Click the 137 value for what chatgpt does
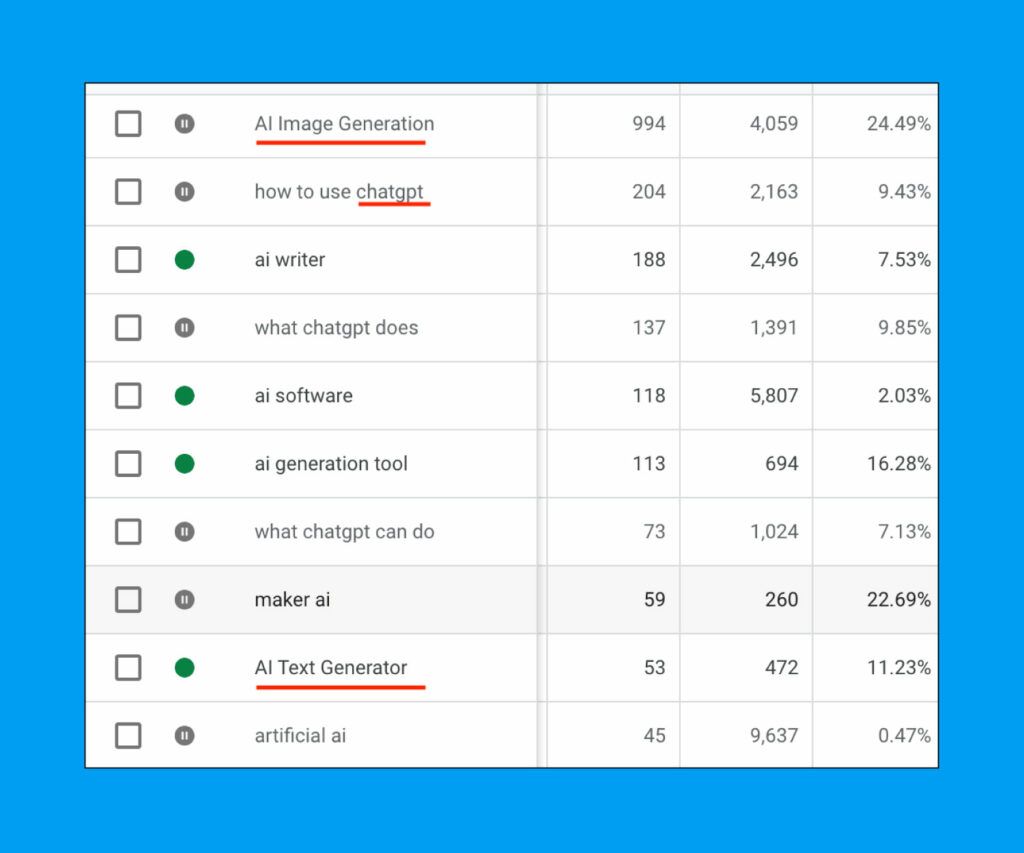Viewport: 1024px width, 853px height. pos(649,327)
